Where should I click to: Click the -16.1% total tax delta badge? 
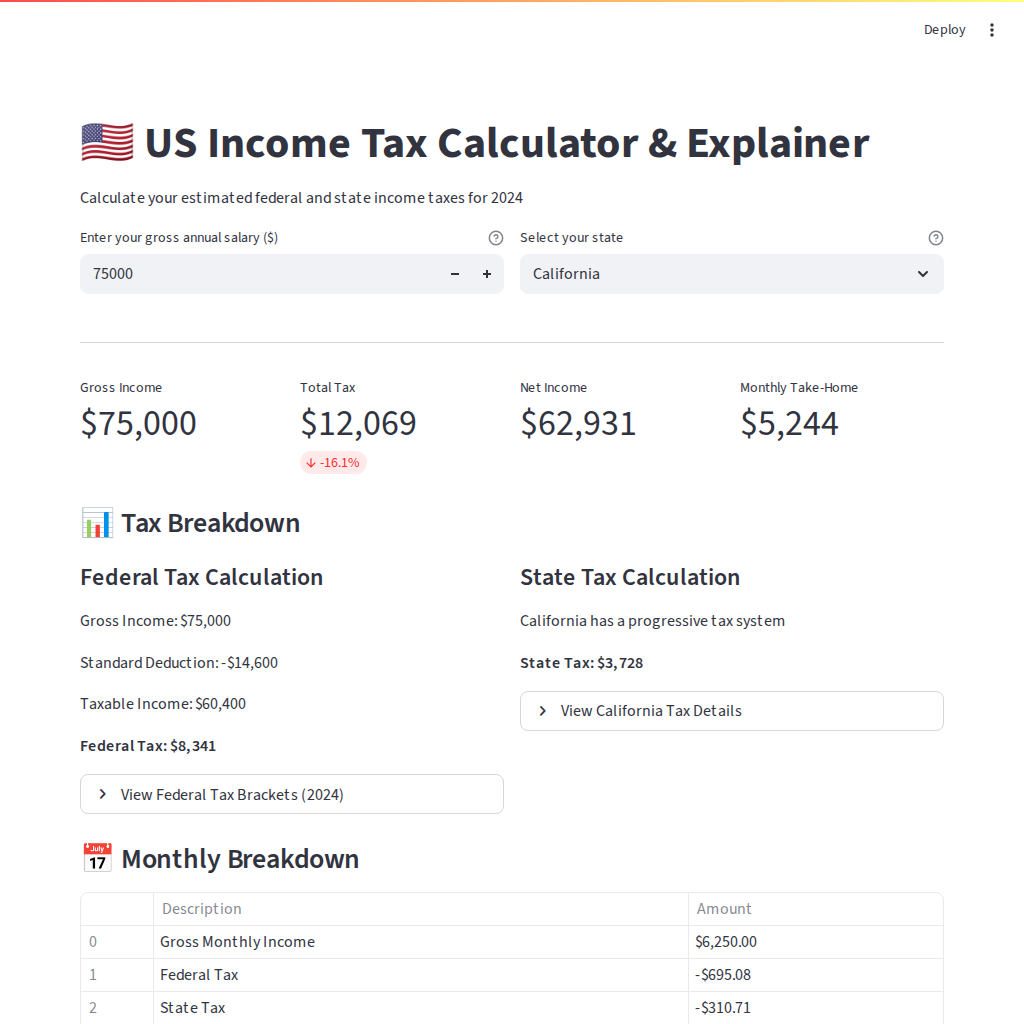[x=333, y=462]
